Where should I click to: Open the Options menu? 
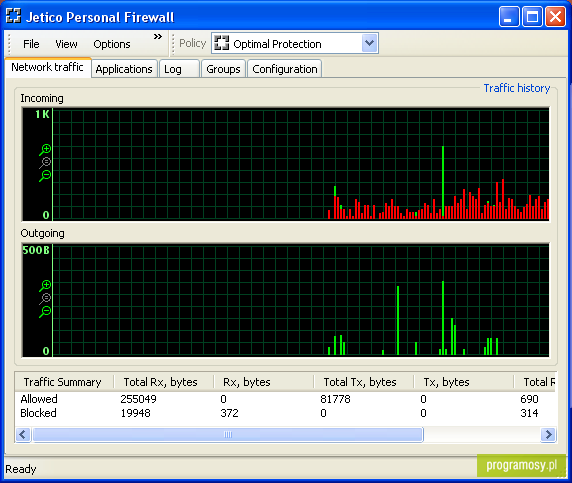[x=112, y=44]
